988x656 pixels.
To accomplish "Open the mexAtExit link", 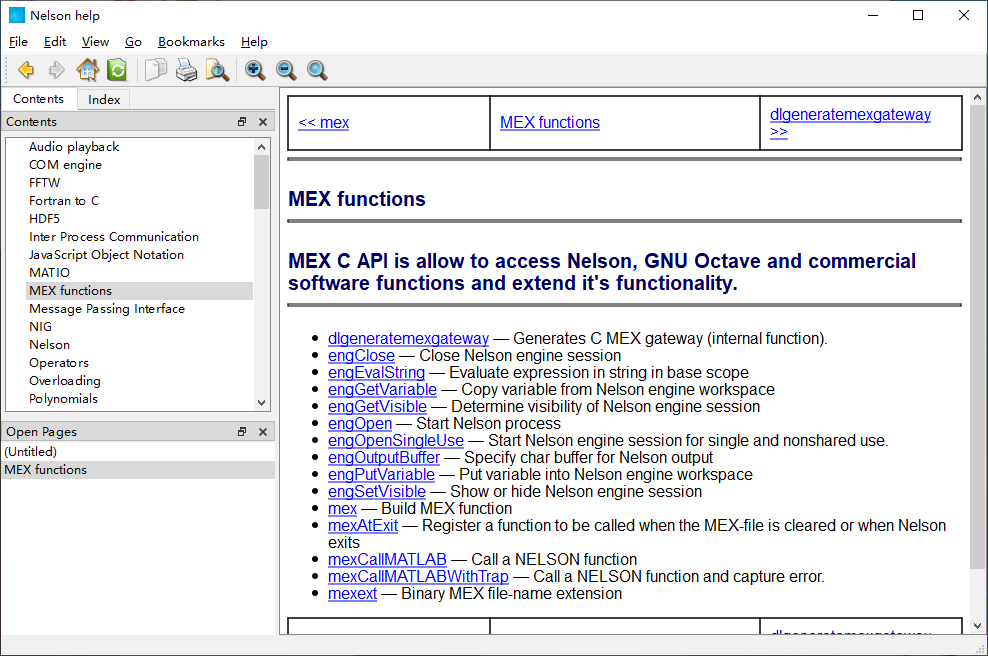I will pos(363,526).
